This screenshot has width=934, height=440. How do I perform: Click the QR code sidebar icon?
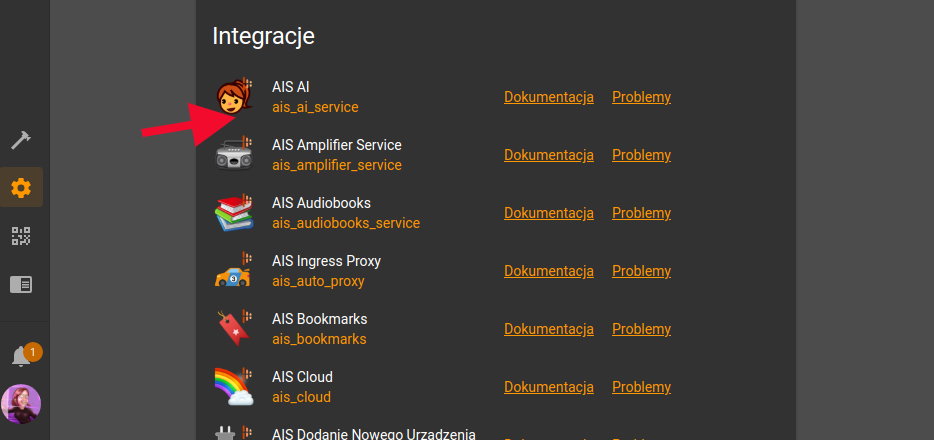point(21,236)
